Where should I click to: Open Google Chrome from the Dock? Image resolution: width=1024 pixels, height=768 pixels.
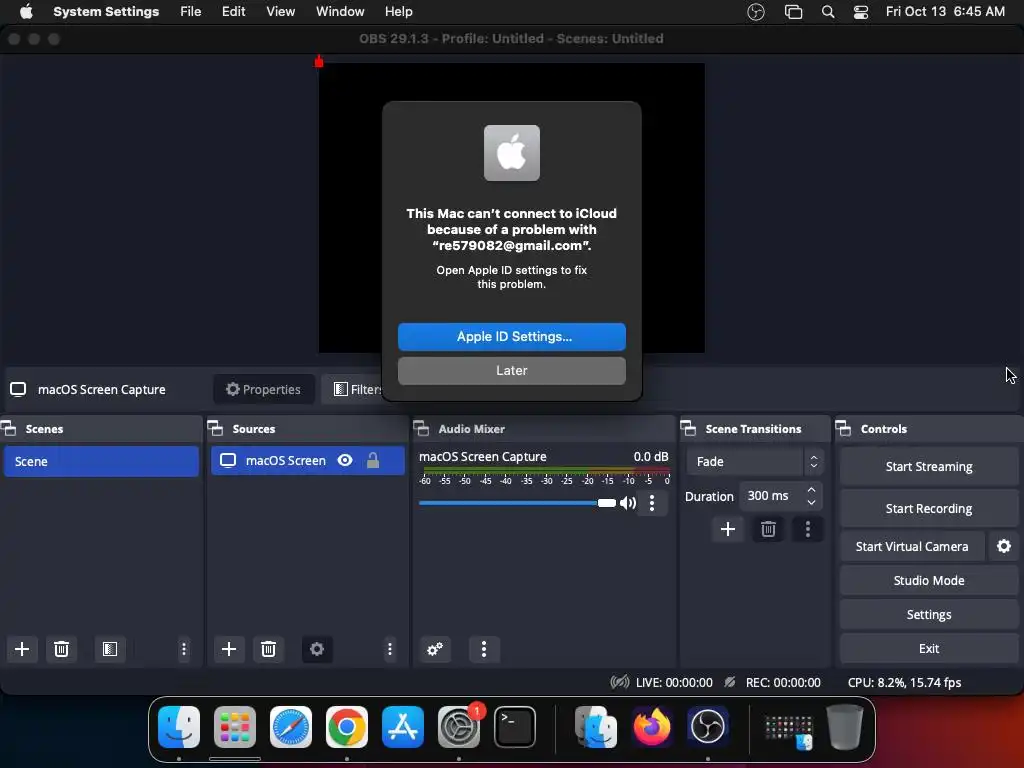click(347, 726)
